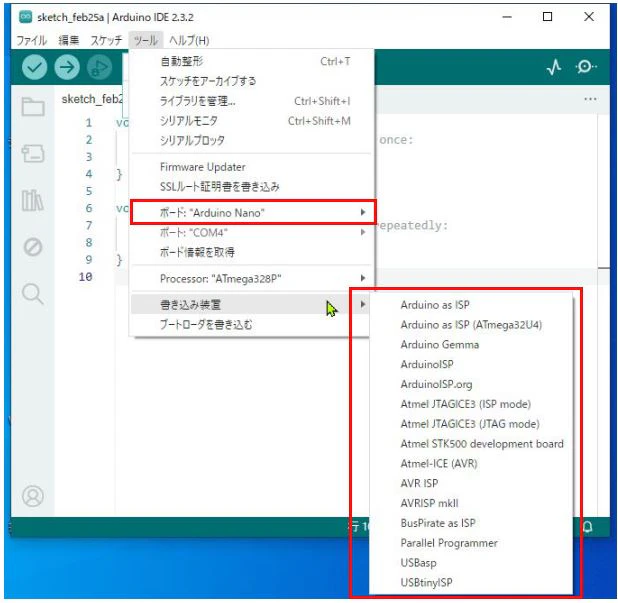The image size is (618, 603).
Task: Select シリアルプロッタ menu entry
Action: (251, 141)
